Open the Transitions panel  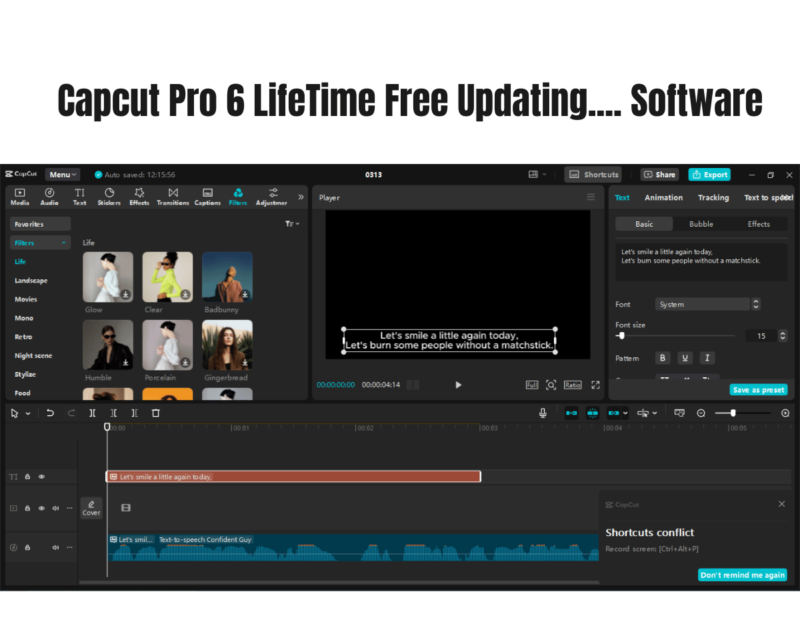(x=172, y=196)
